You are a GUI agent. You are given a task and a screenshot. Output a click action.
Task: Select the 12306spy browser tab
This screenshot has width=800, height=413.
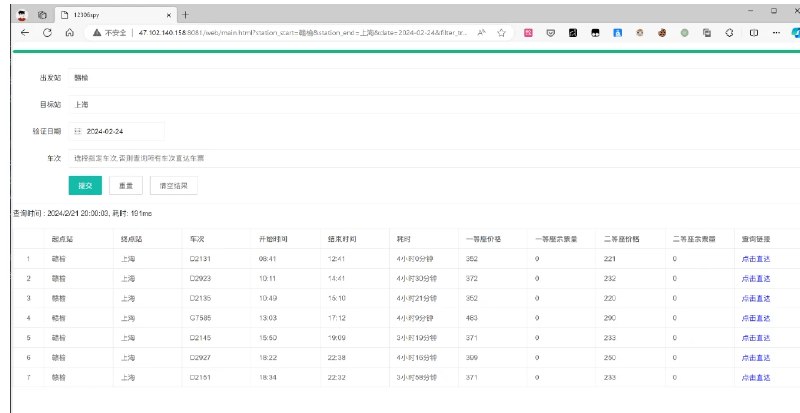pyautogui.click(x=110, y=14)
